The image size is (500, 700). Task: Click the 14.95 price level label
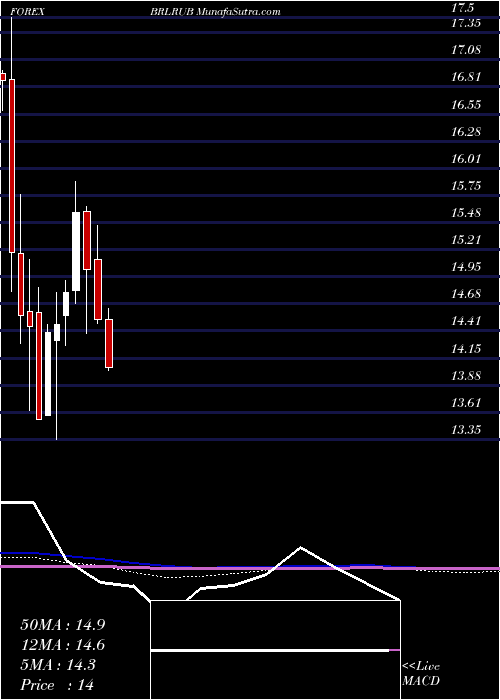click(466, 267)
